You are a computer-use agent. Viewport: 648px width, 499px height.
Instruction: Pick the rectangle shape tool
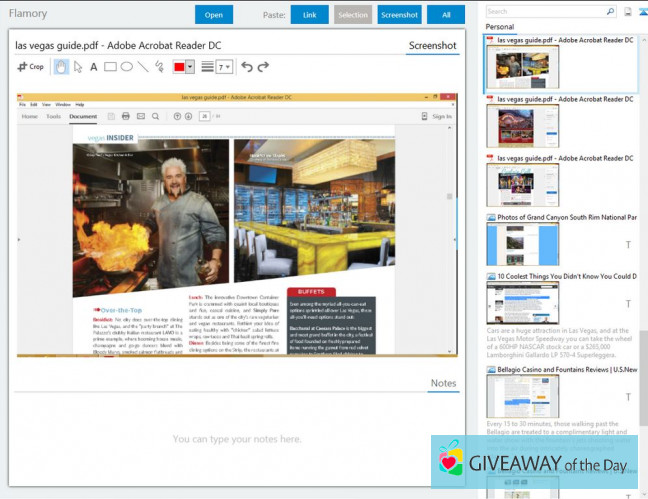click(110, 67)
